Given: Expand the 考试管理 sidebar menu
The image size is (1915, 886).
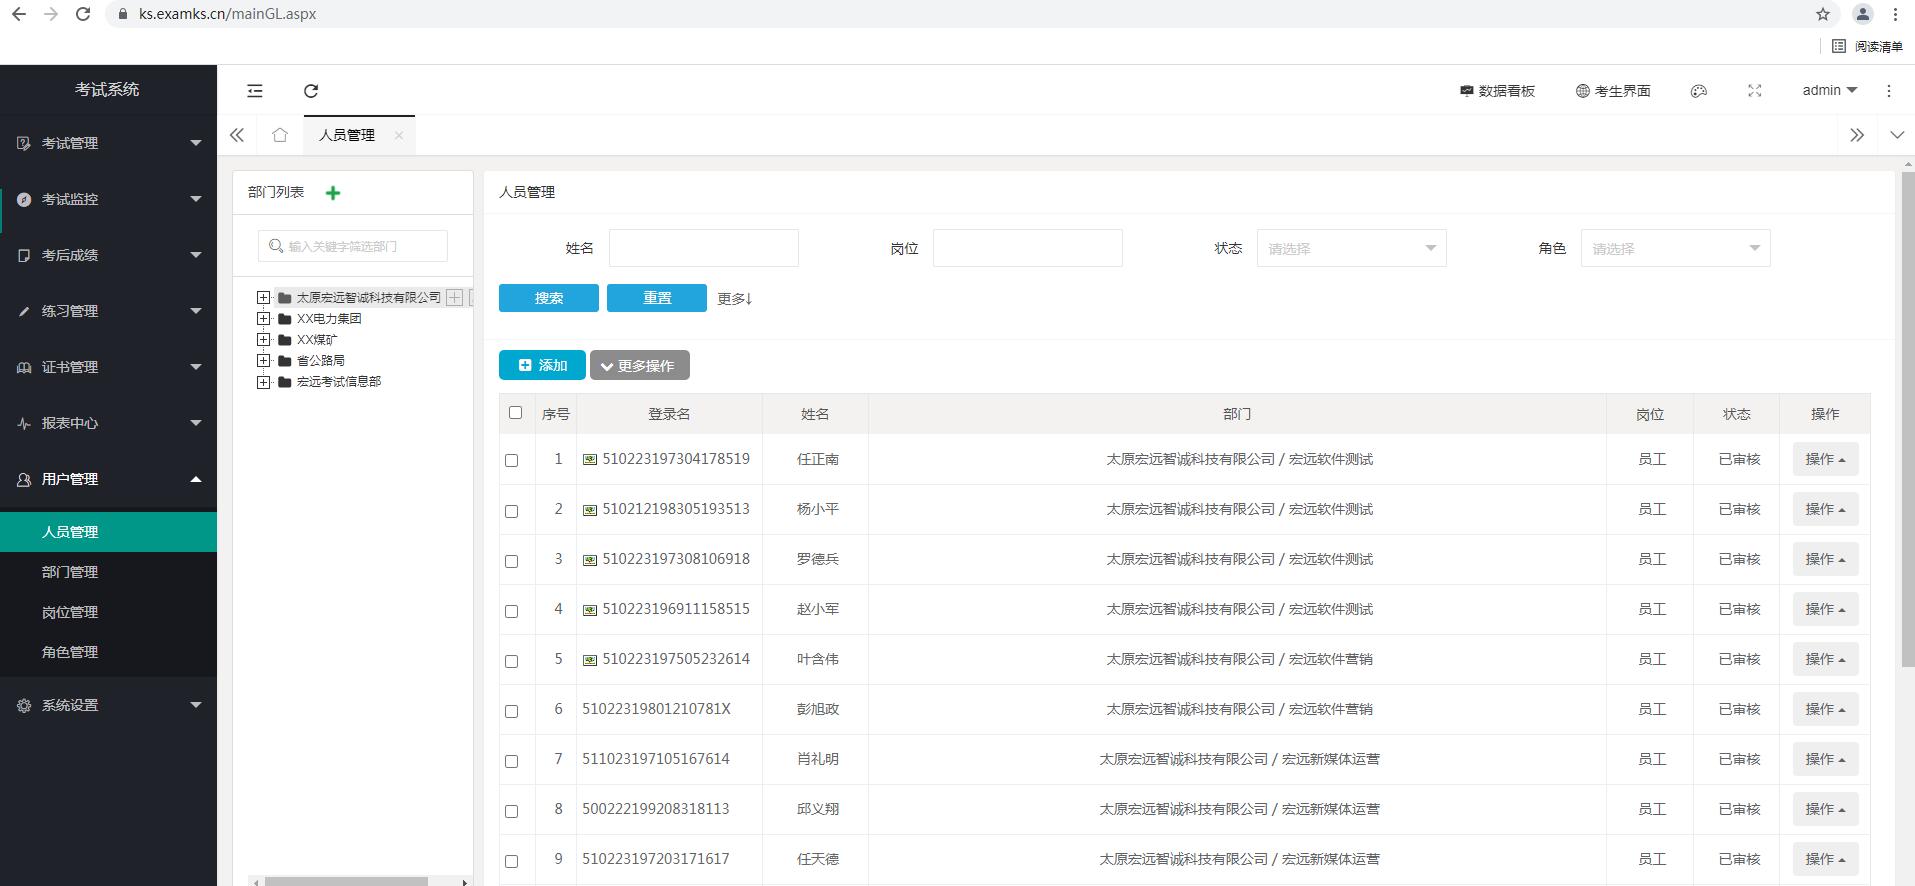Looking at the screenshot, I should (x=108, y=143).
